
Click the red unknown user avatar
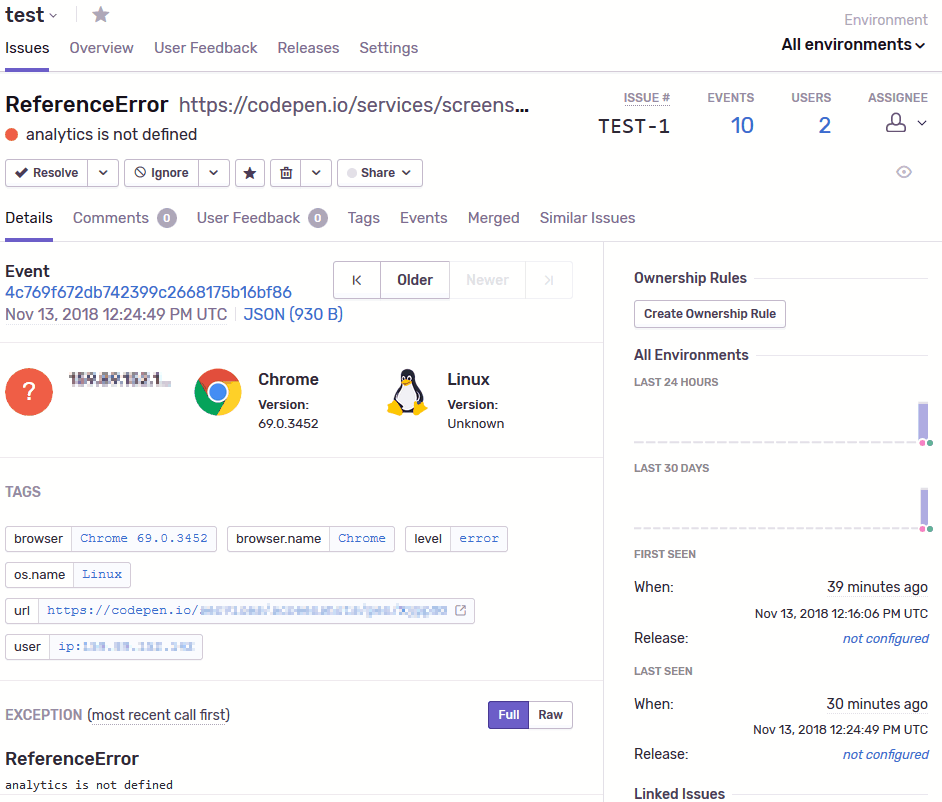pos(29,391)
